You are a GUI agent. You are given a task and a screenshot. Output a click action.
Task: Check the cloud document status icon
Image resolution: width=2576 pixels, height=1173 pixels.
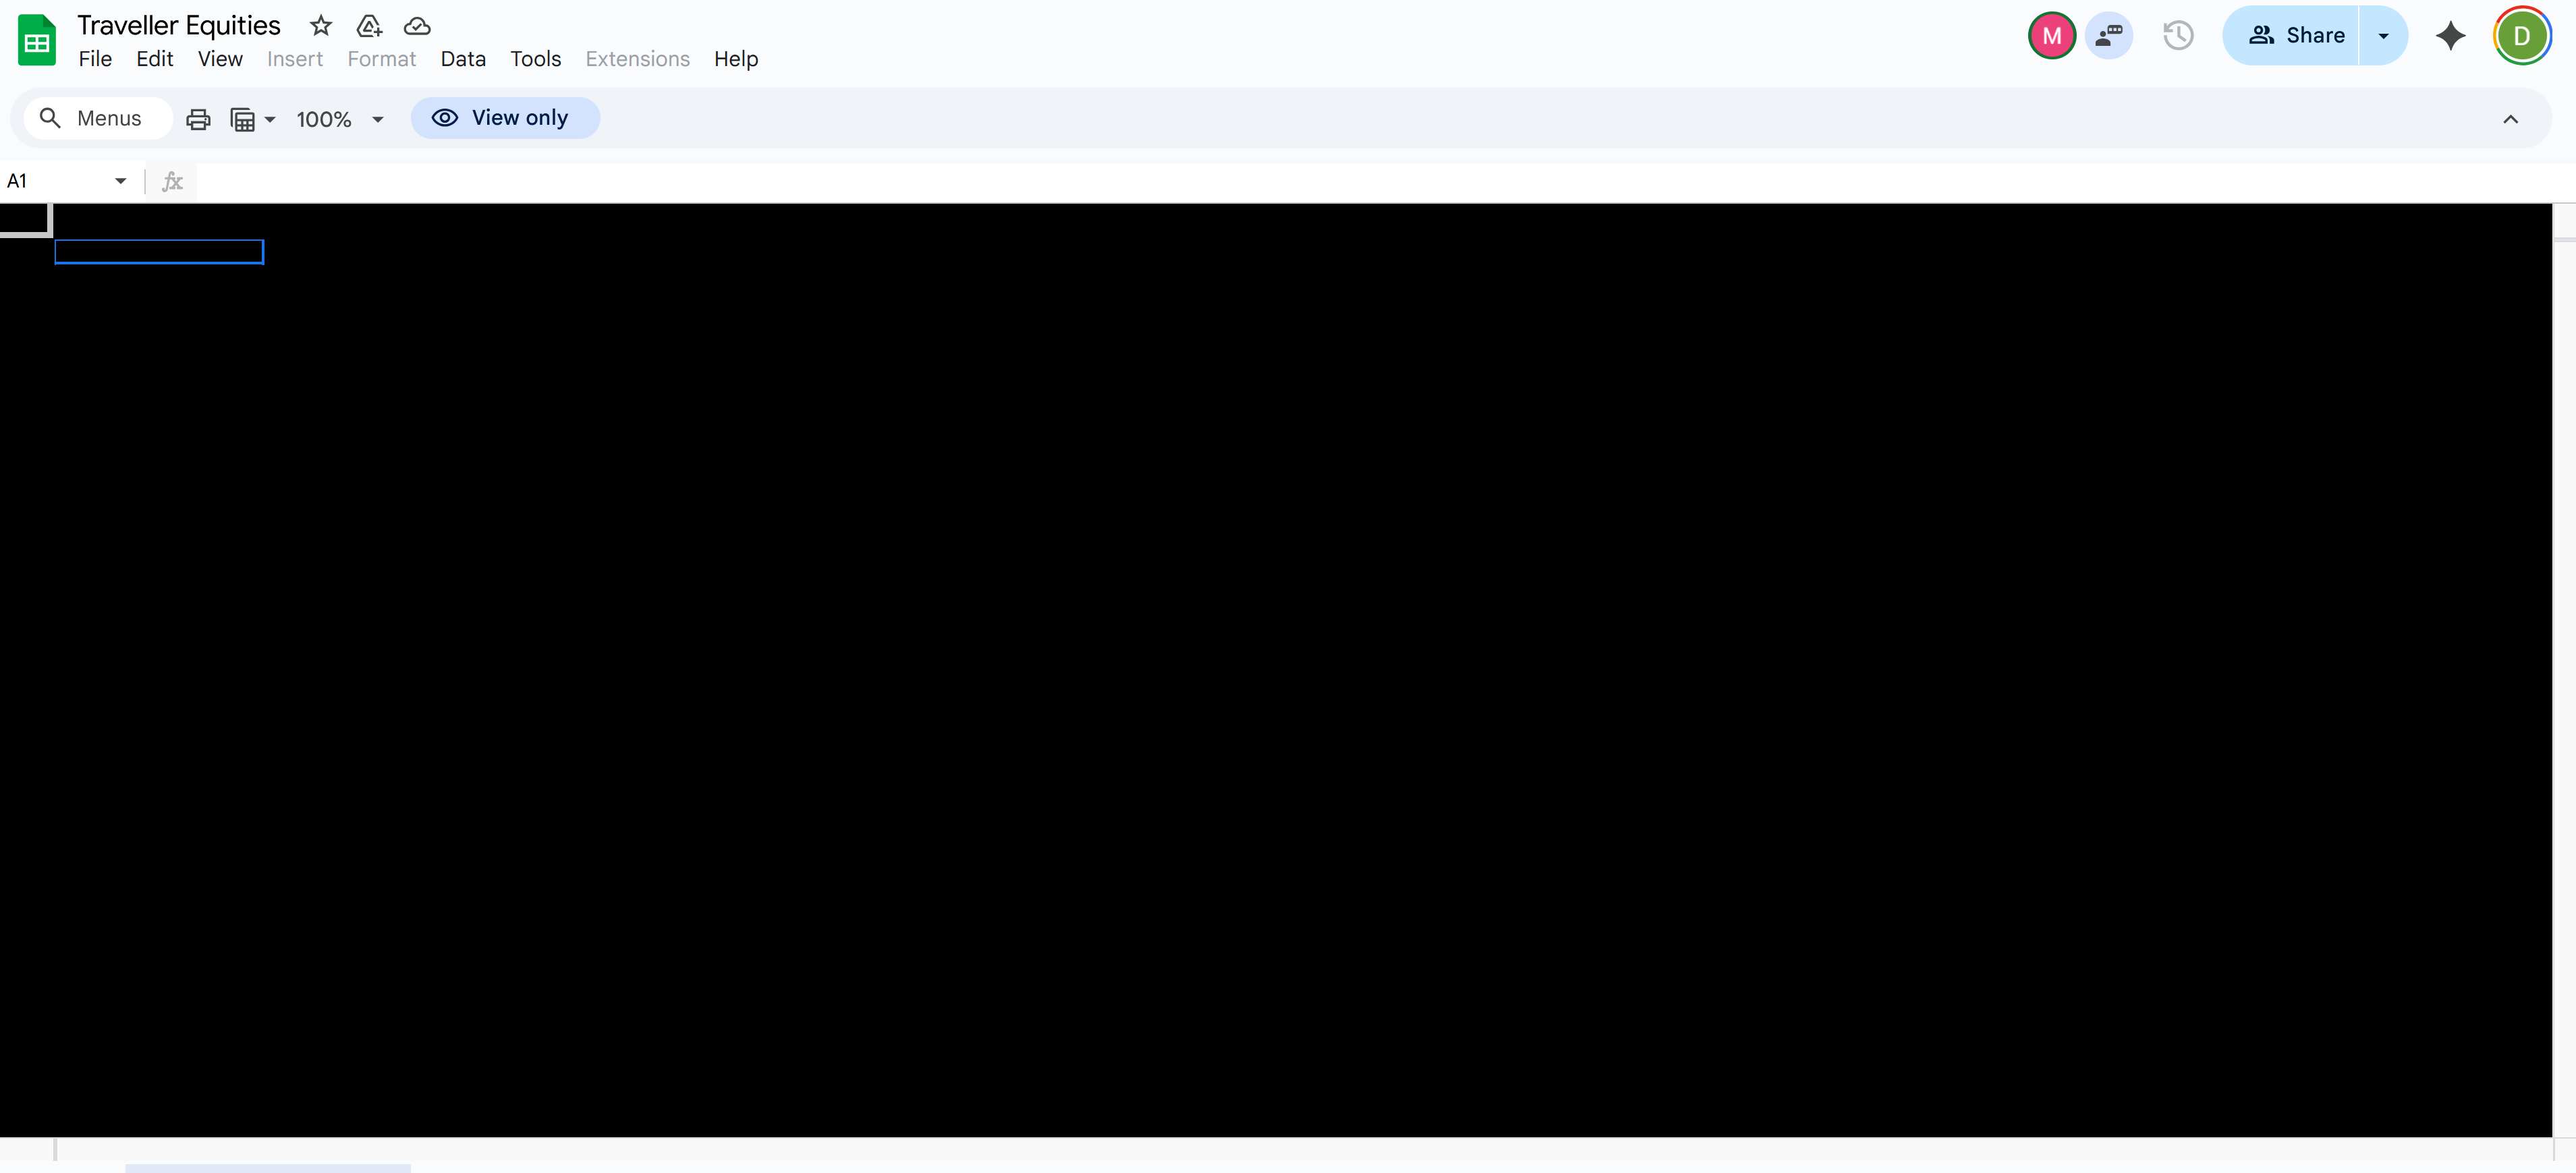pyautogui.click(x=417, y=26)
